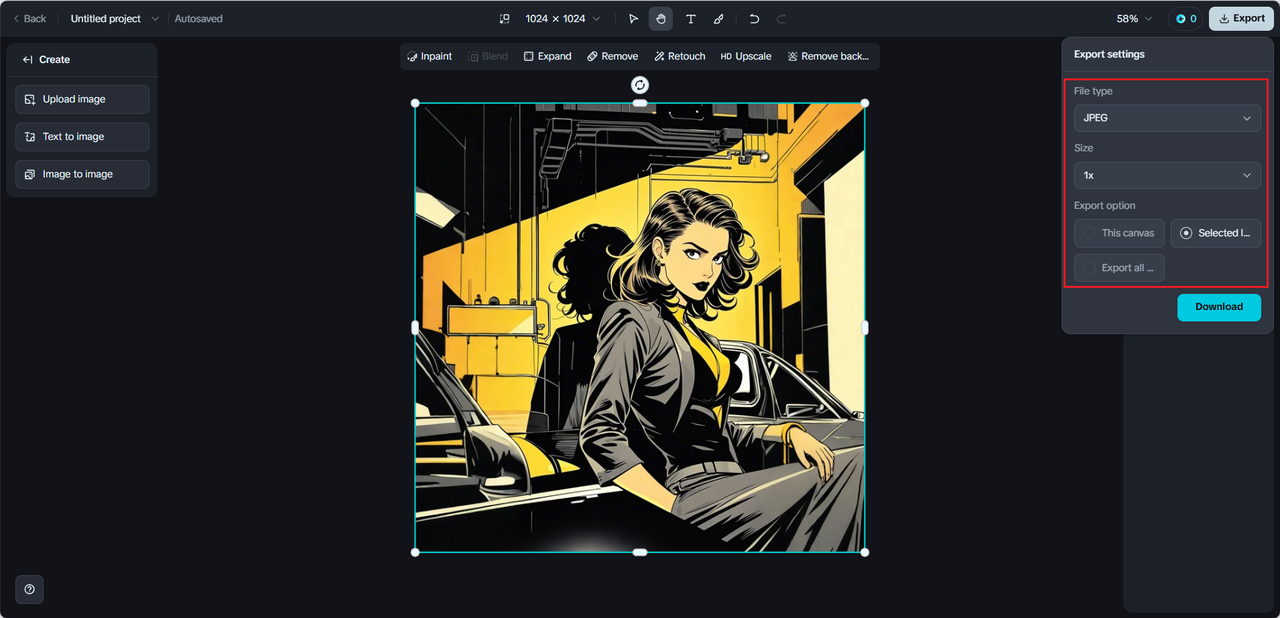Open the Size 1x dropdown
Image resolution: width=1280 pixels, height=618 pixels.
[1167, 175]
